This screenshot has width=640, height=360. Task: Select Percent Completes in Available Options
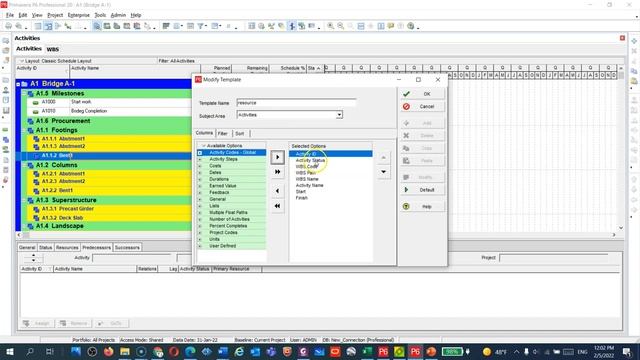[228, 226]
